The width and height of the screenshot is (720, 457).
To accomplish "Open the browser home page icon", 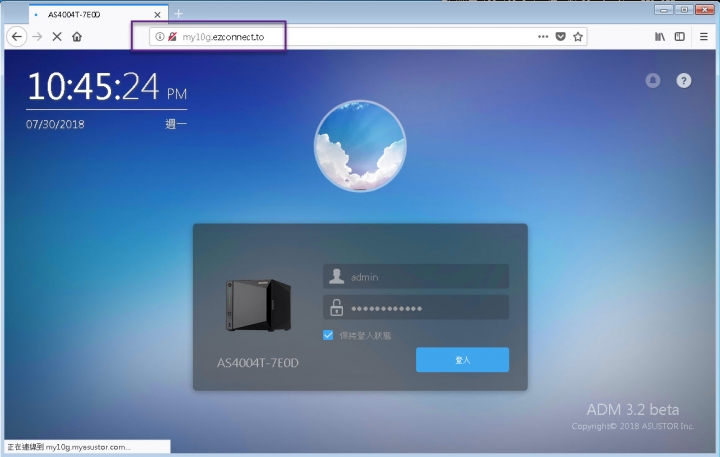I will coord(77,37).
